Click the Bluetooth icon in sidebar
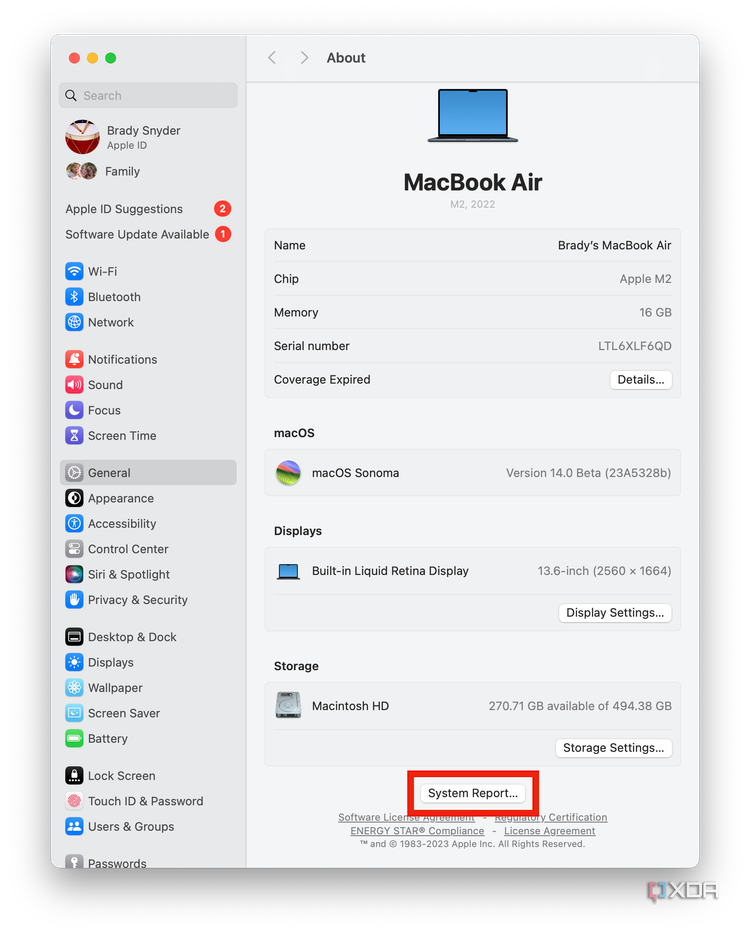The height and width of the screenshot is (935, 750). 74,297
